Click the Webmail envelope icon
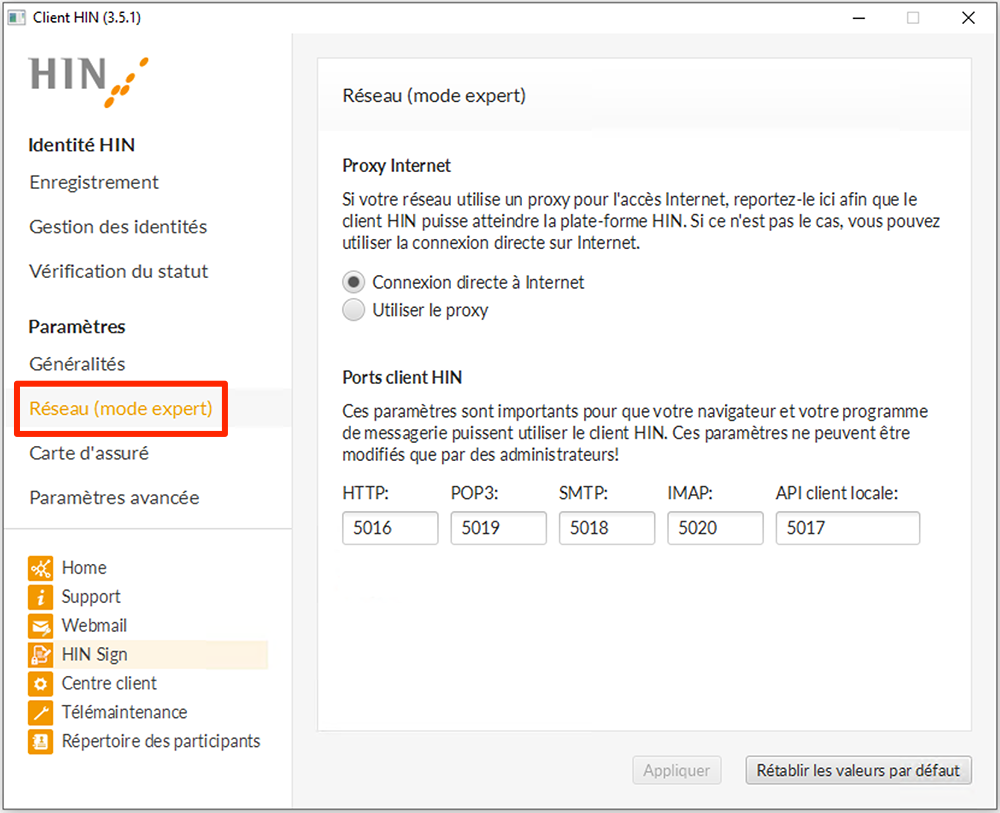Viewport: 1000px width, 813px height. 40,626
